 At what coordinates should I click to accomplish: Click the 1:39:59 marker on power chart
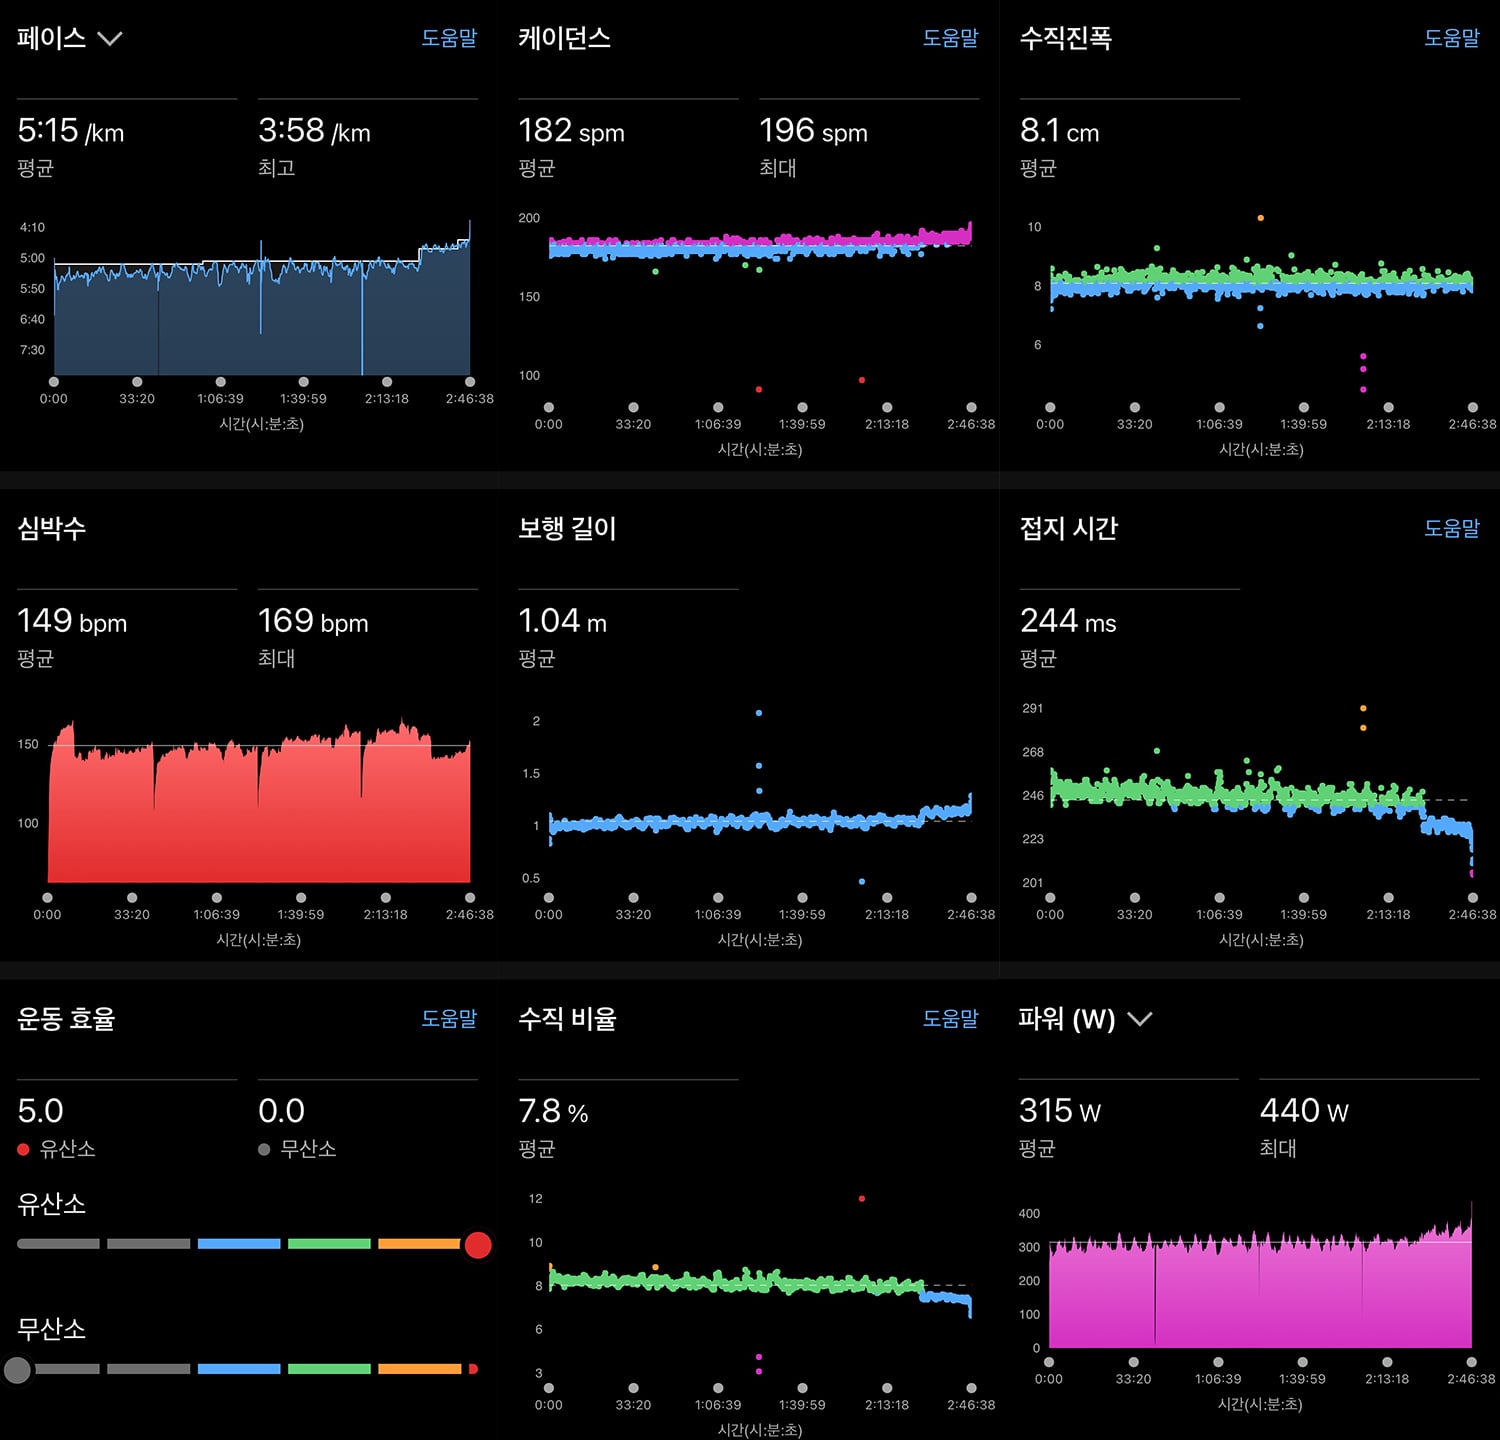[1302, 1362]
